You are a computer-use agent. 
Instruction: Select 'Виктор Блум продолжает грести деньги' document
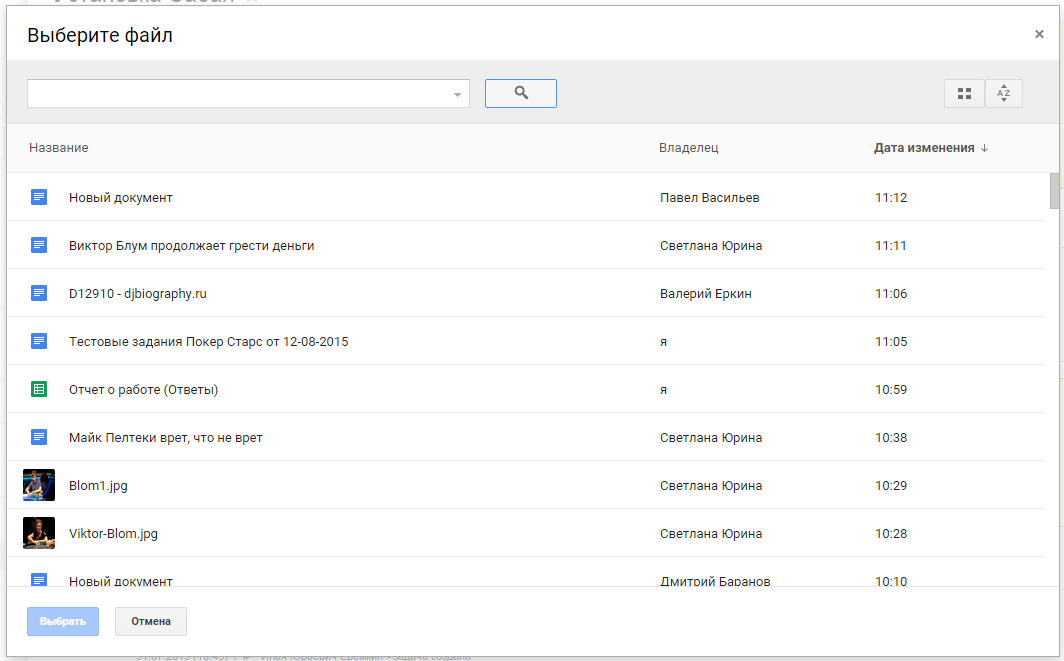pyautogui.click(x=191, y=245)
